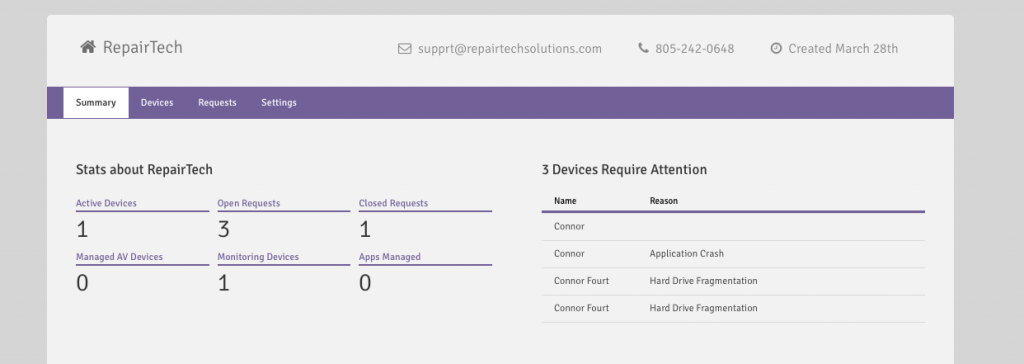The image size is (1024, 364).
Task: Open the Open Requests stat link
Action: click(x=249, y=203)
